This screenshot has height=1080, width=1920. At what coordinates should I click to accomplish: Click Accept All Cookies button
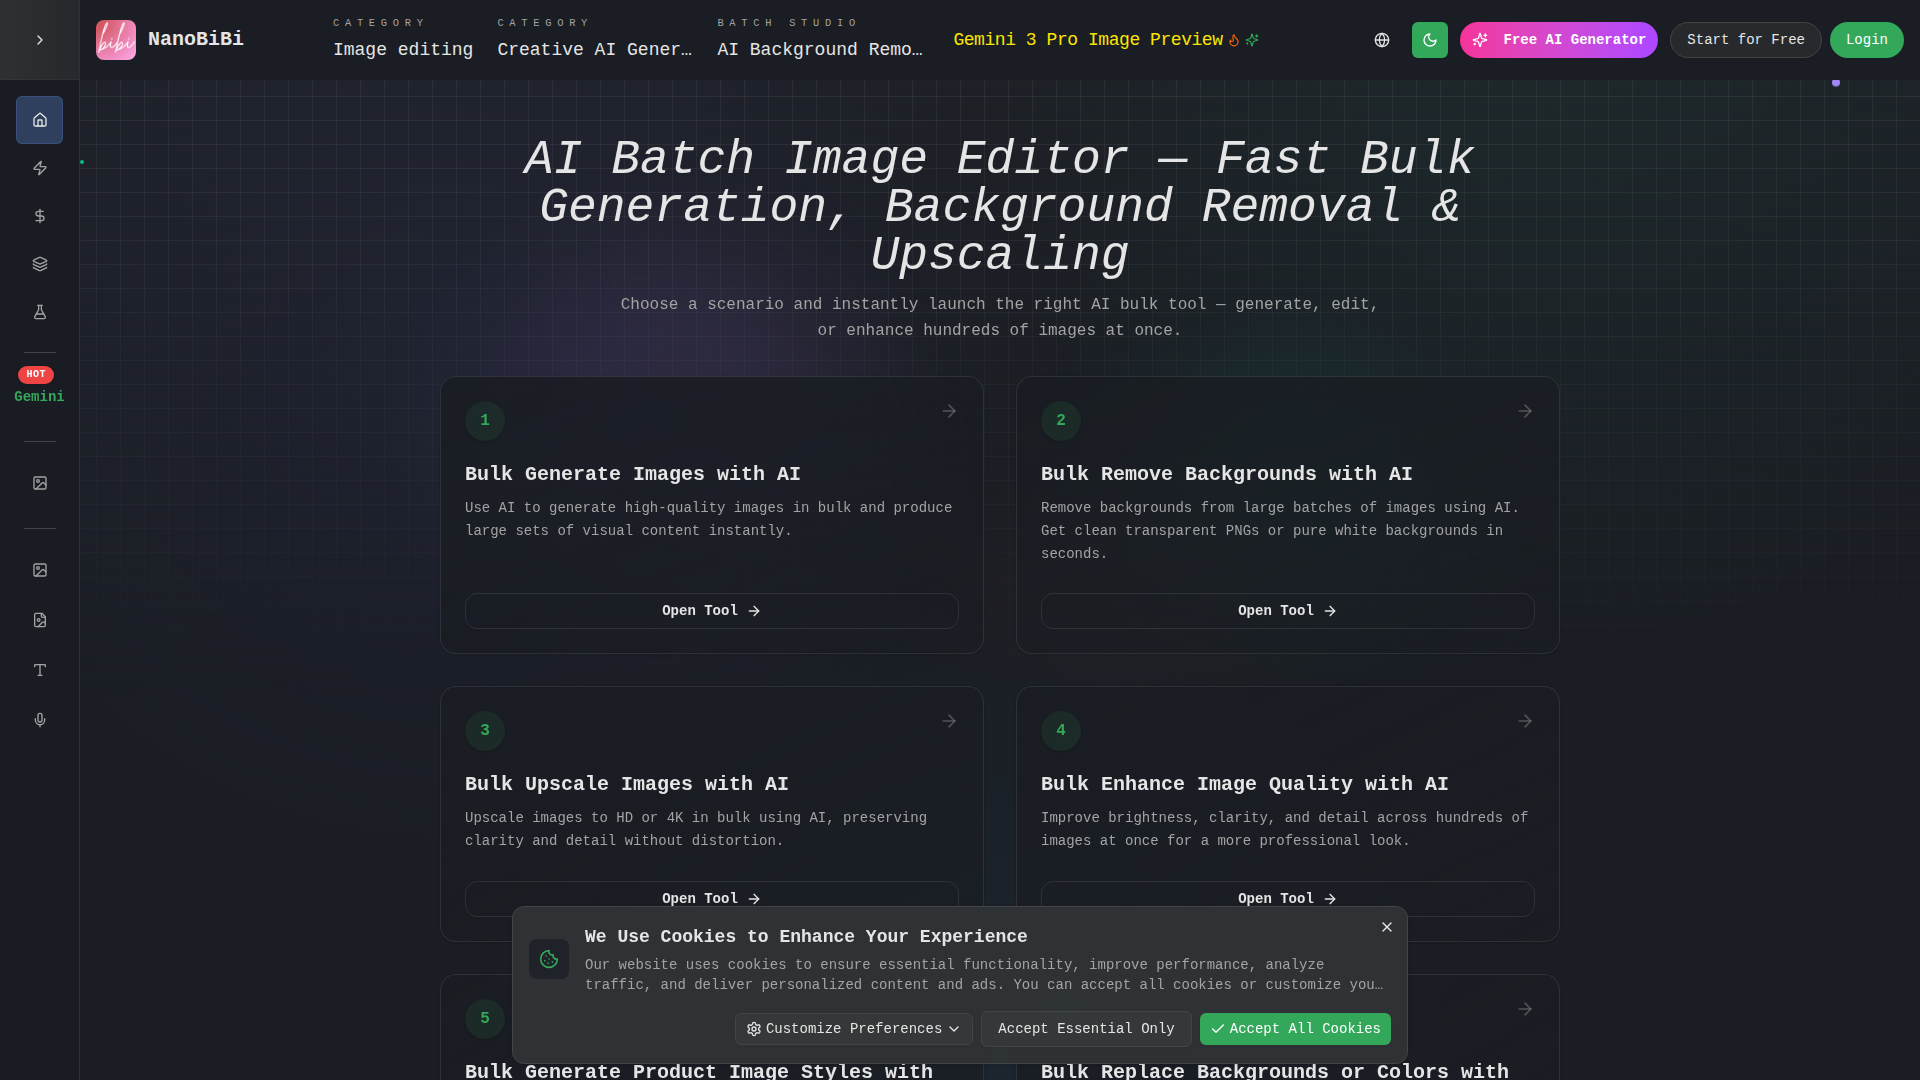pos(1294,1029)
